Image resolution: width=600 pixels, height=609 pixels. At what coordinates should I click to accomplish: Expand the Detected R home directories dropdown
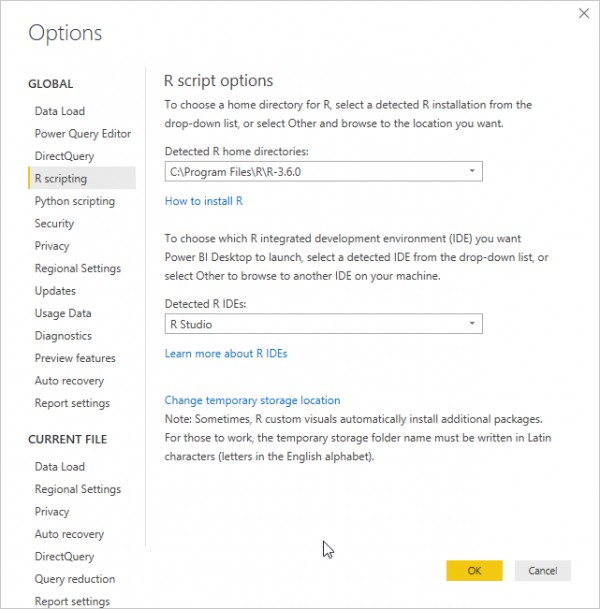click(323, 172)
